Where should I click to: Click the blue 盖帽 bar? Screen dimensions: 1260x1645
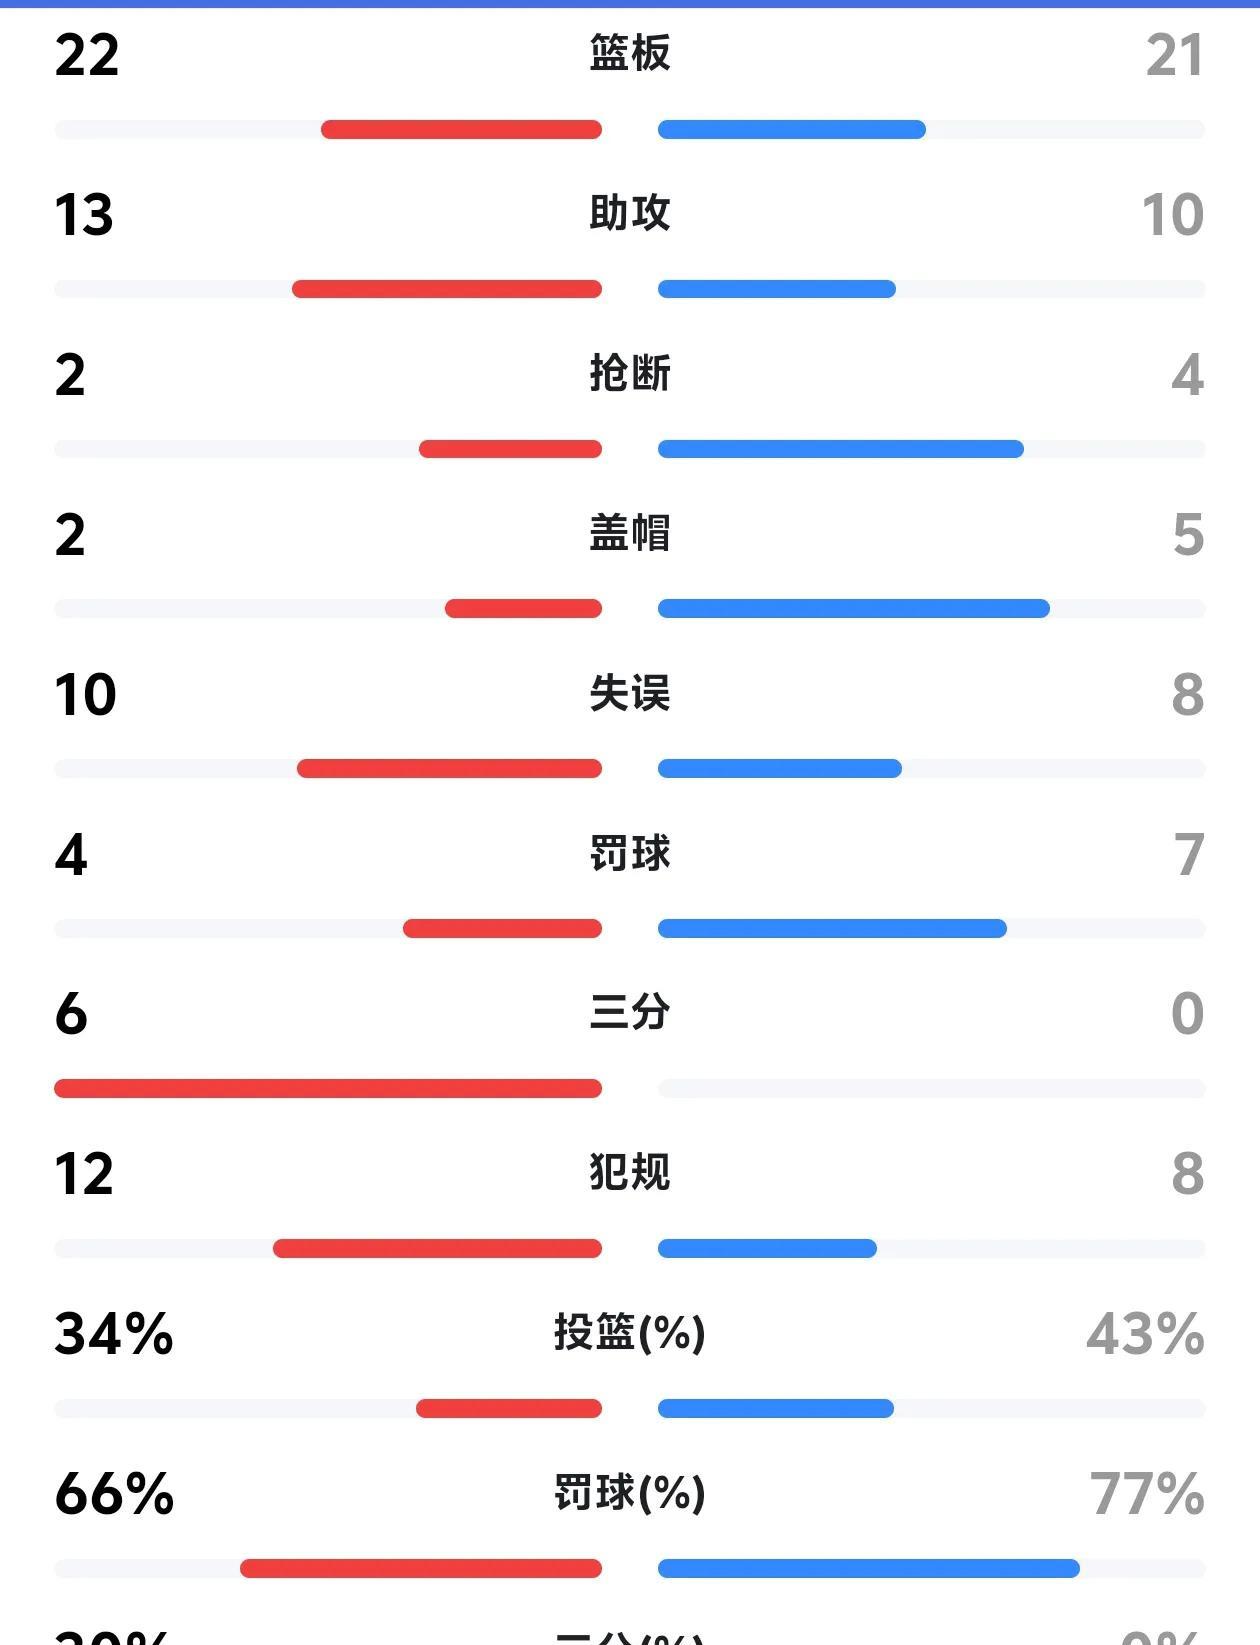854,608
